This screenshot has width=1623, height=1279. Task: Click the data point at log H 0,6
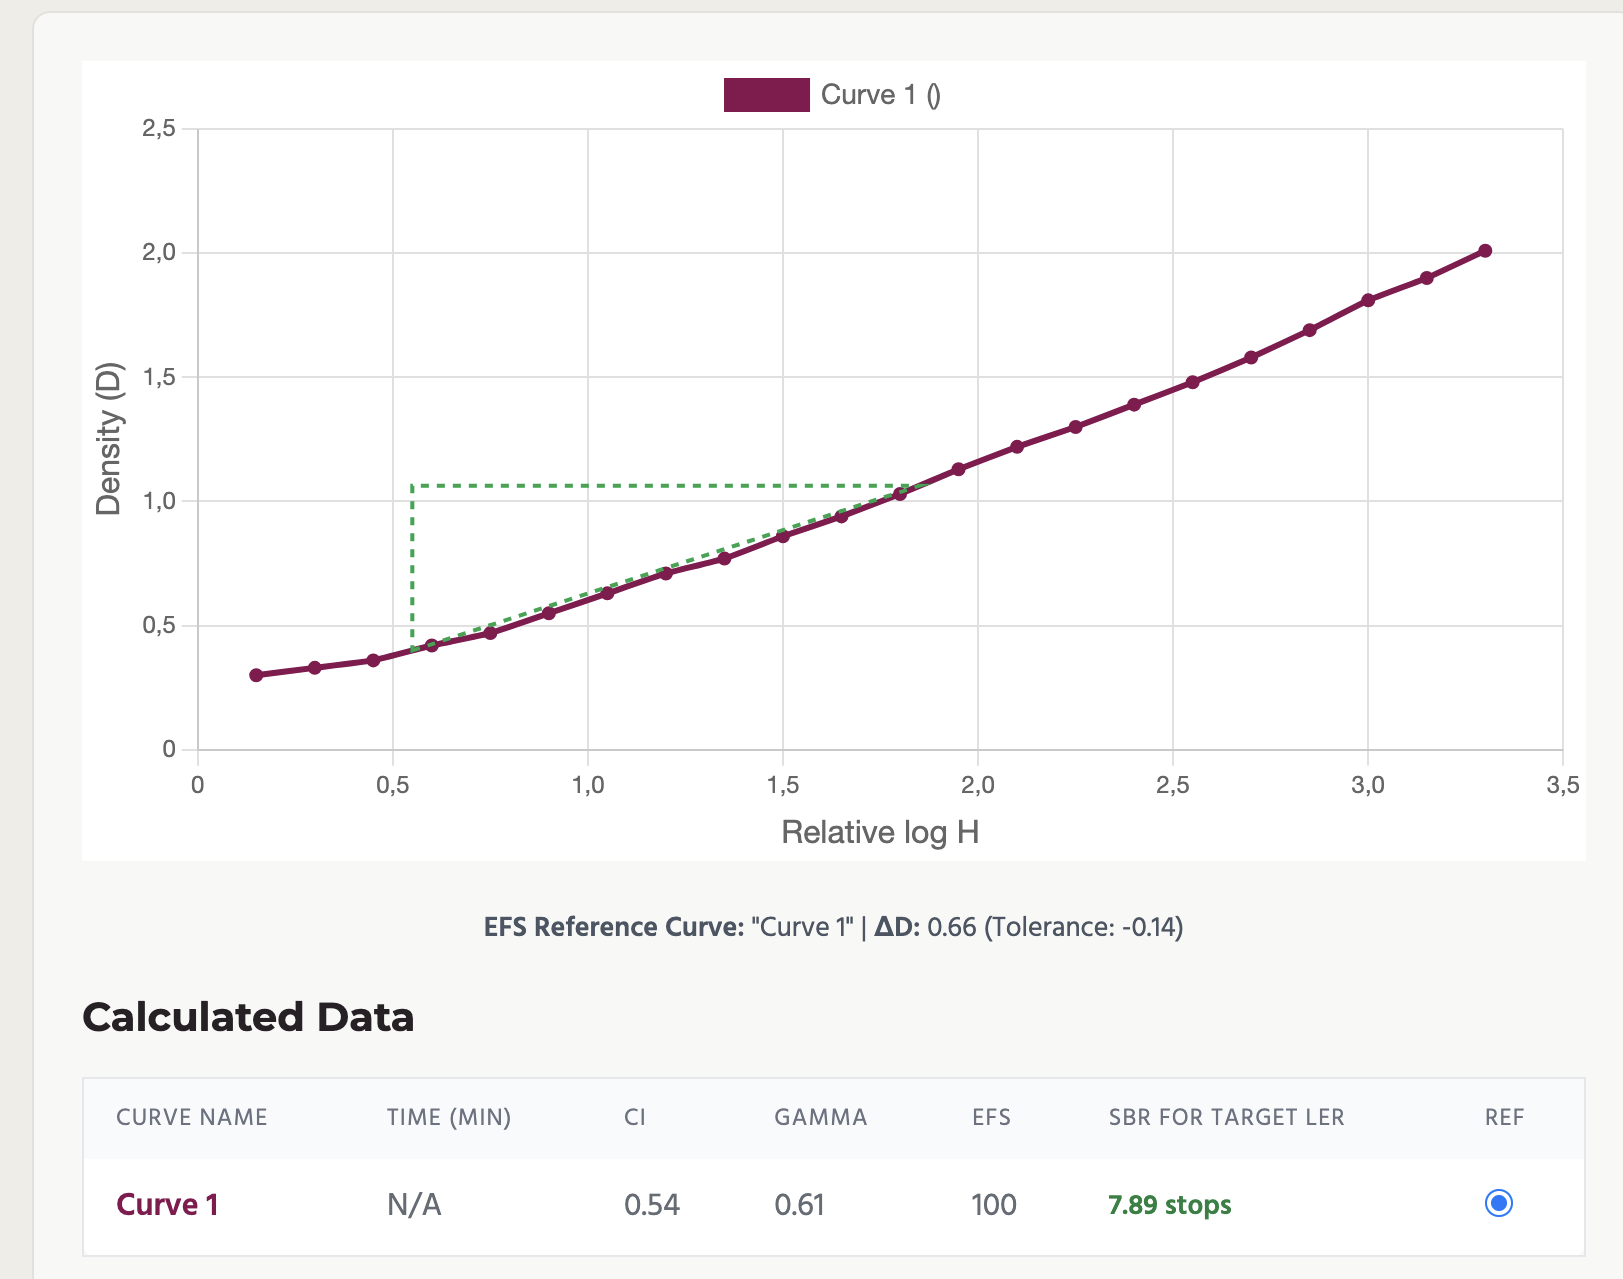432,646
